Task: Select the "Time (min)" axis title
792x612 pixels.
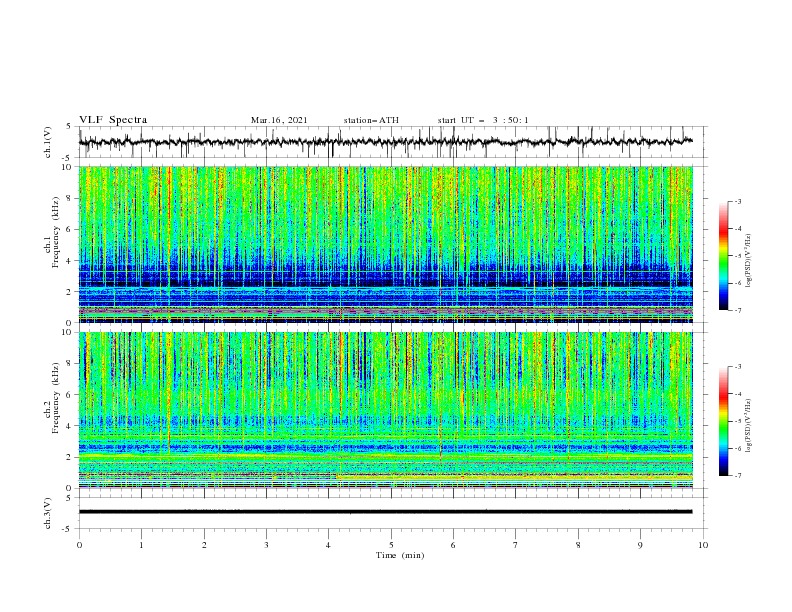Action: pos(400,555)
